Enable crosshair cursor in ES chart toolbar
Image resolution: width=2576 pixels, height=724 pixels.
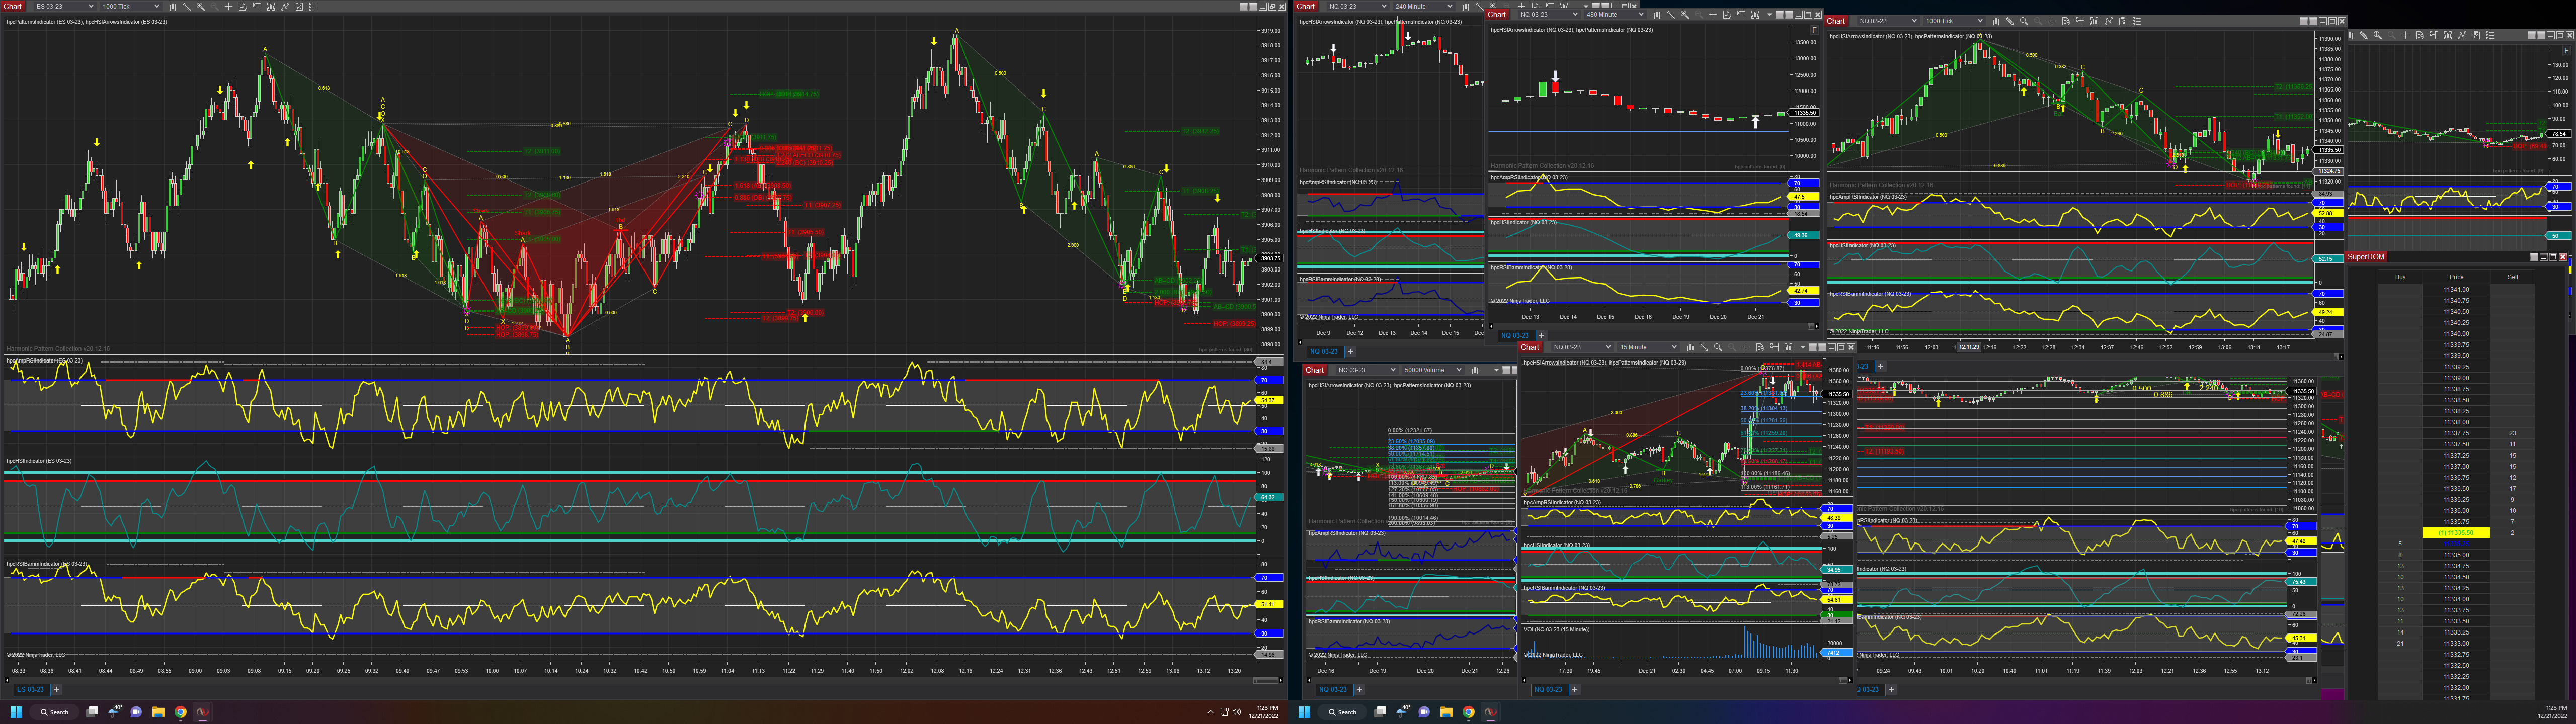[229, 6]
